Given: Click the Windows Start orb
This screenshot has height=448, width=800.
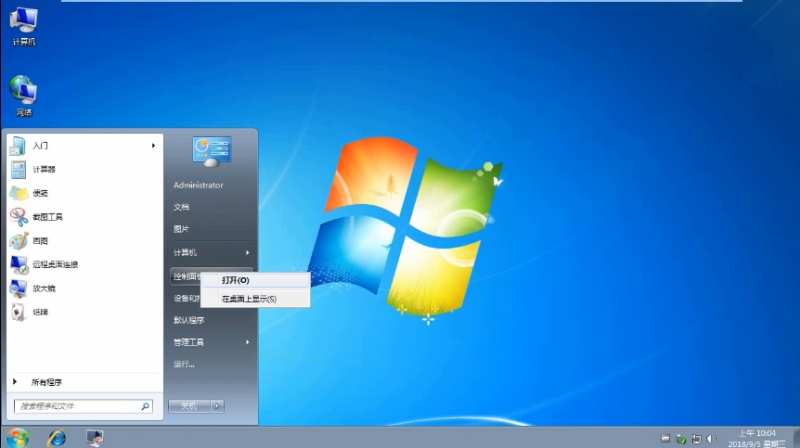Looking at the screenshot, I should (x=18, y=438).
